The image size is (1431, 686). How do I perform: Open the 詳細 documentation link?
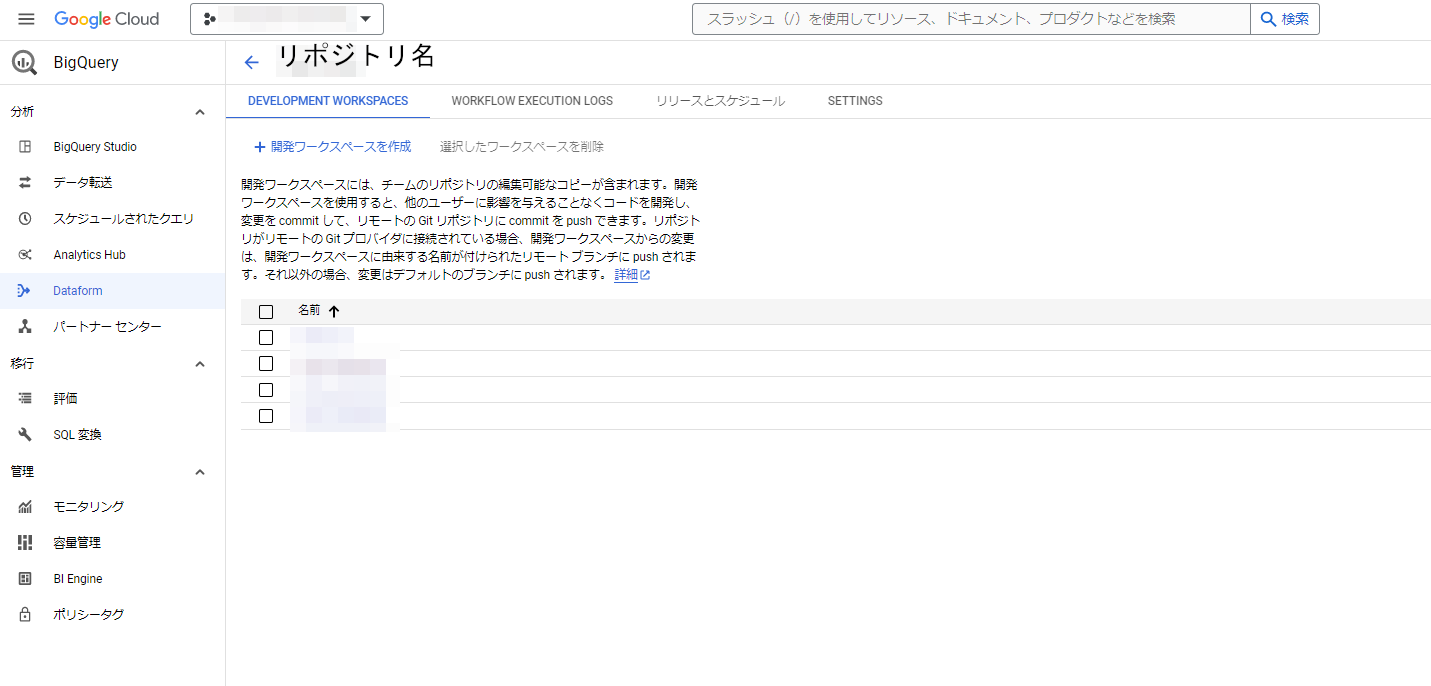coord(626,274)
